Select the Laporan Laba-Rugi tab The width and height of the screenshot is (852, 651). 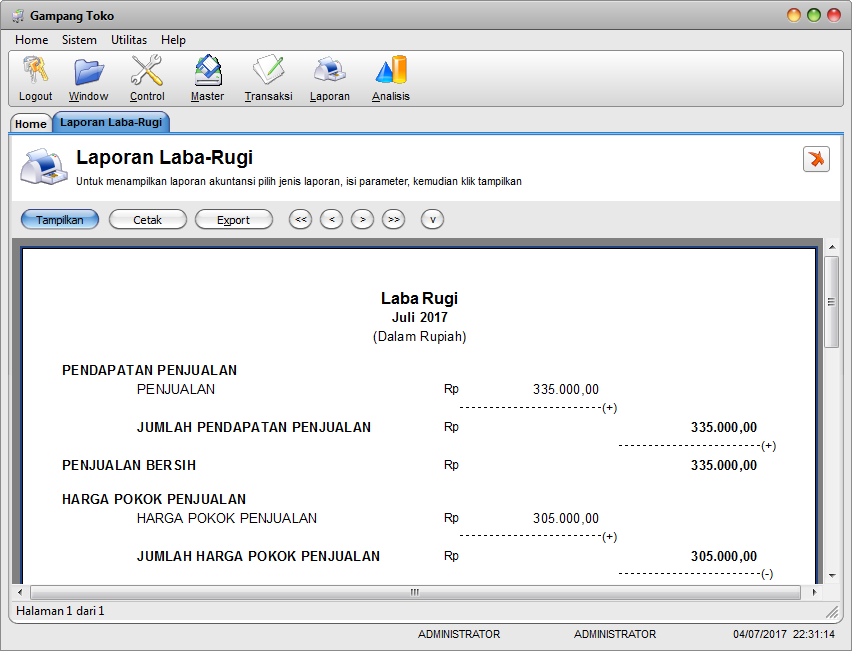tap(111, 122)
